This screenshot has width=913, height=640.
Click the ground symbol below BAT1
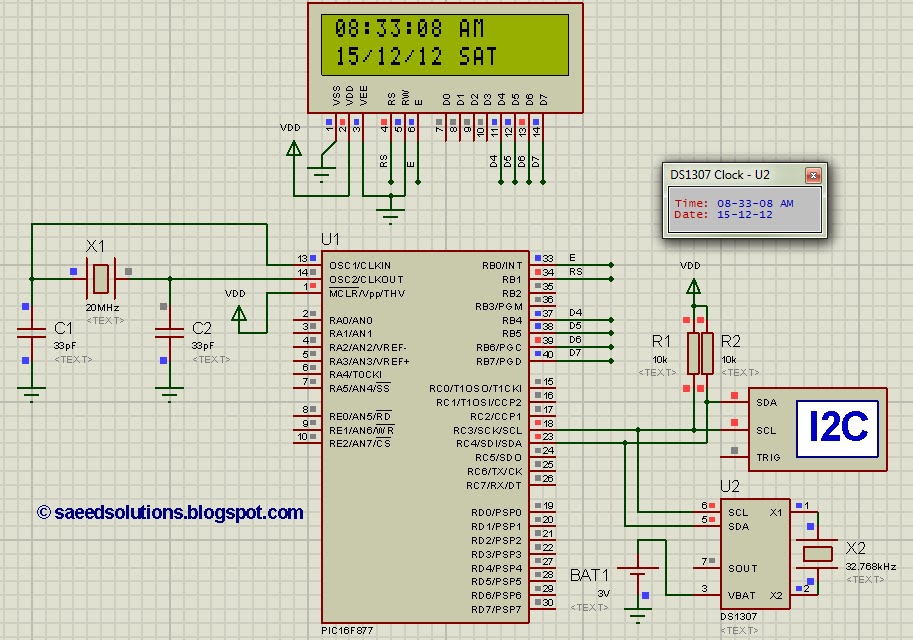[x=637, y=615]
